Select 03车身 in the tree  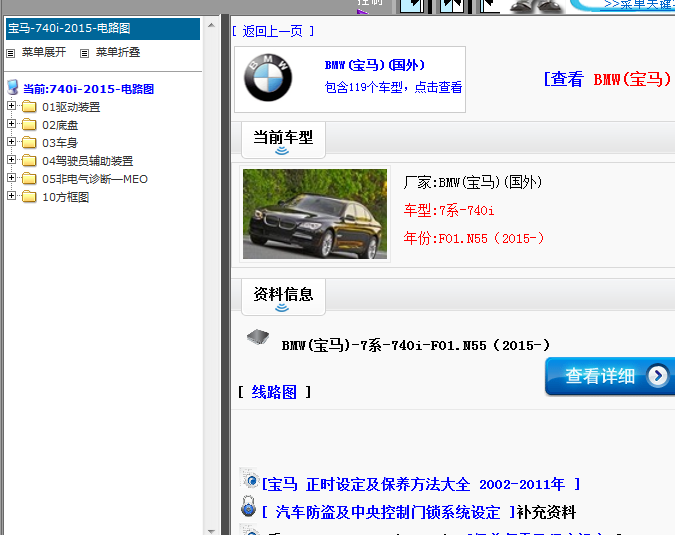(x=60, y=143)
